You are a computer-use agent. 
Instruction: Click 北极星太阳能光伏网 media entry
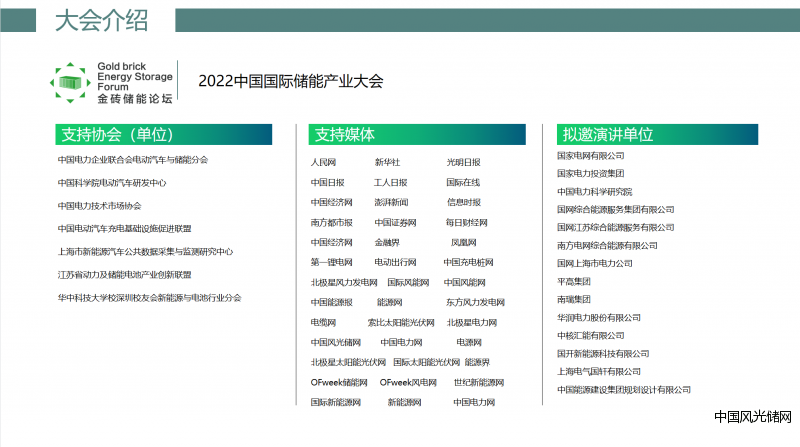point(348,362)
